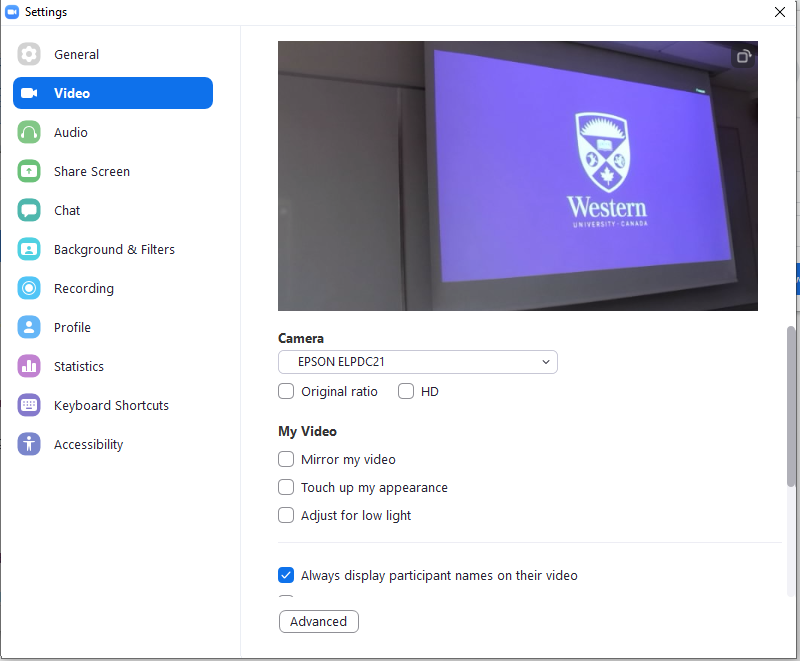Select the Video settings tab
The height and width of the screenshot is (661, 800).
click(113, 93)
